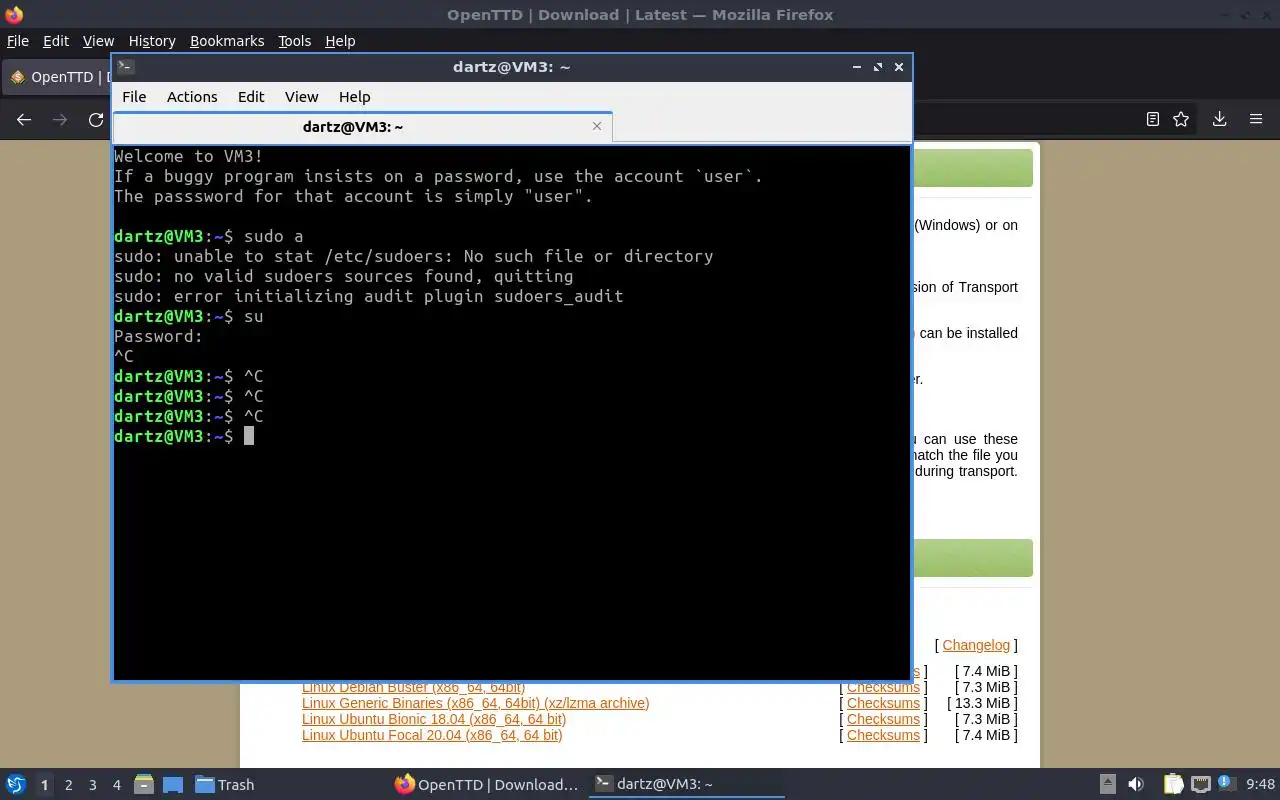Open Firefox View menu
The width and height of the screenshot is (1280, 800).
coord(98,41)
